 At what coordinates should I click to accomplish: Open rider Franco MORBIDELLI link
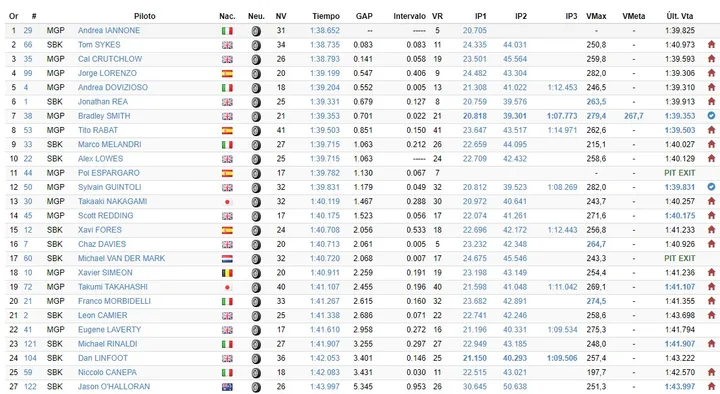pos(114,301)
